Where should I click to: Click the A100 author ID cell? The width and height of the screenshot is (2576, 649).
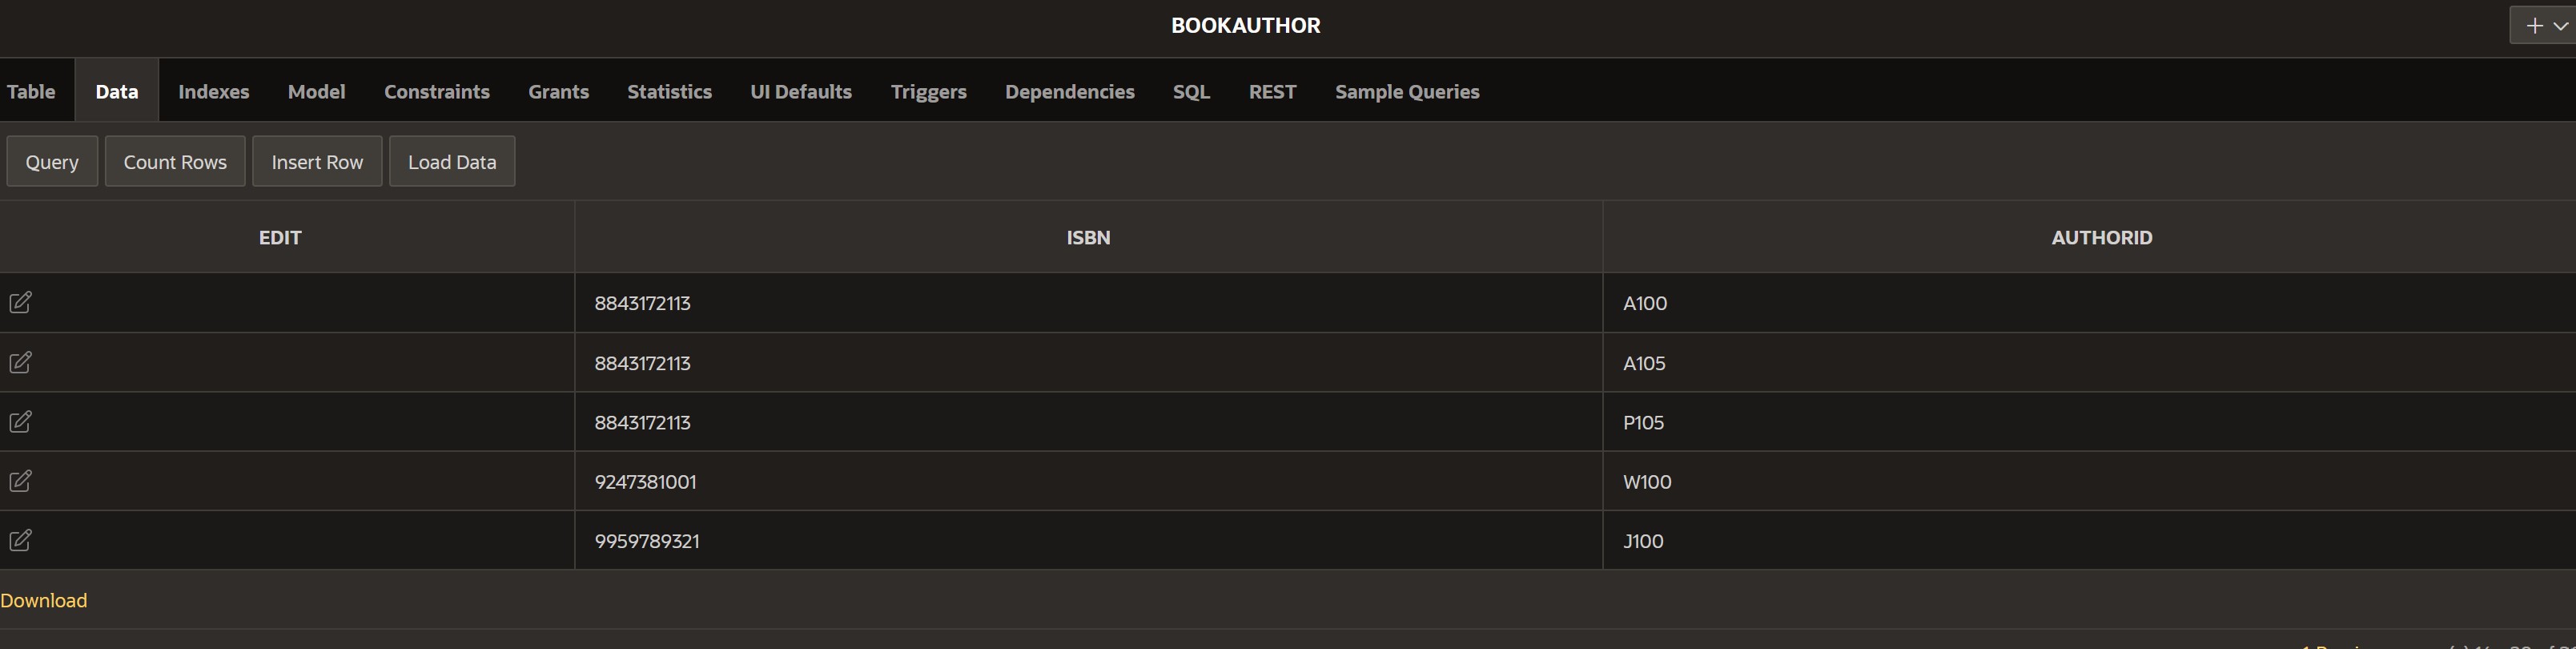[2090, 302]
